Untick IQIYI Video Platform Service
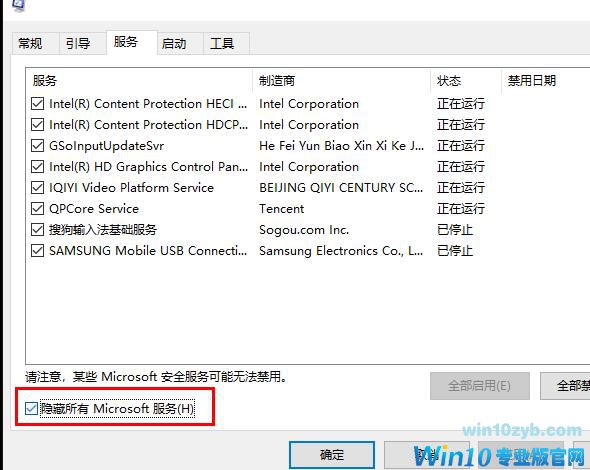 coord(37,187)
